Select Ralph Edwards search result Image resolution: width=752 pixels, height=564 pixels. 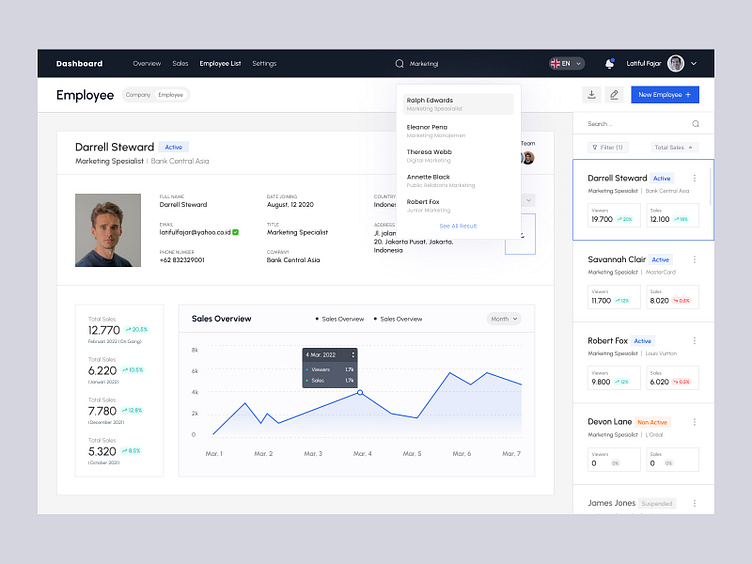coord(458,104)
